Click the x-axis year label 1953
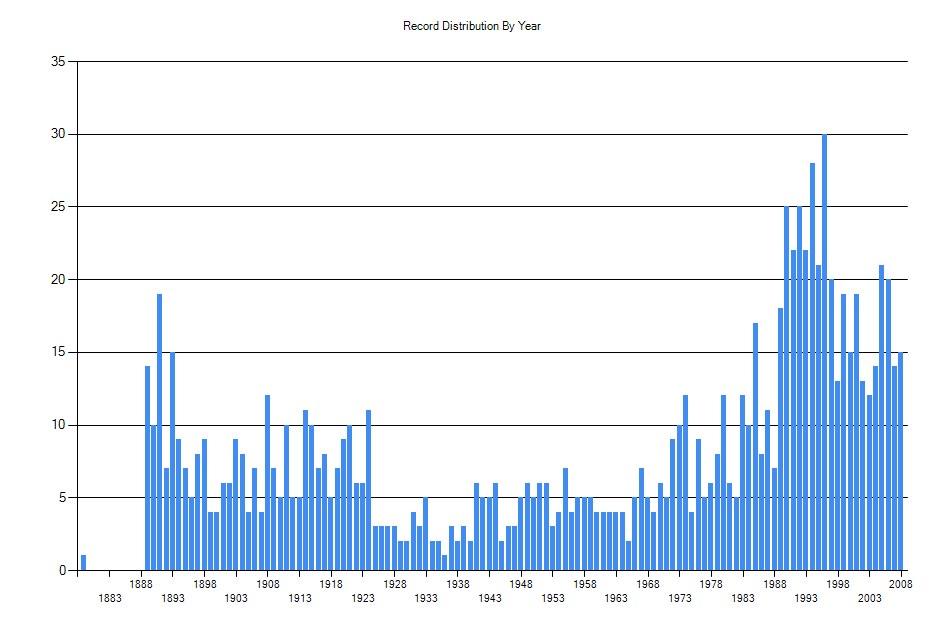945x630 pixels. pyautogui.click(x=553, y=598)
